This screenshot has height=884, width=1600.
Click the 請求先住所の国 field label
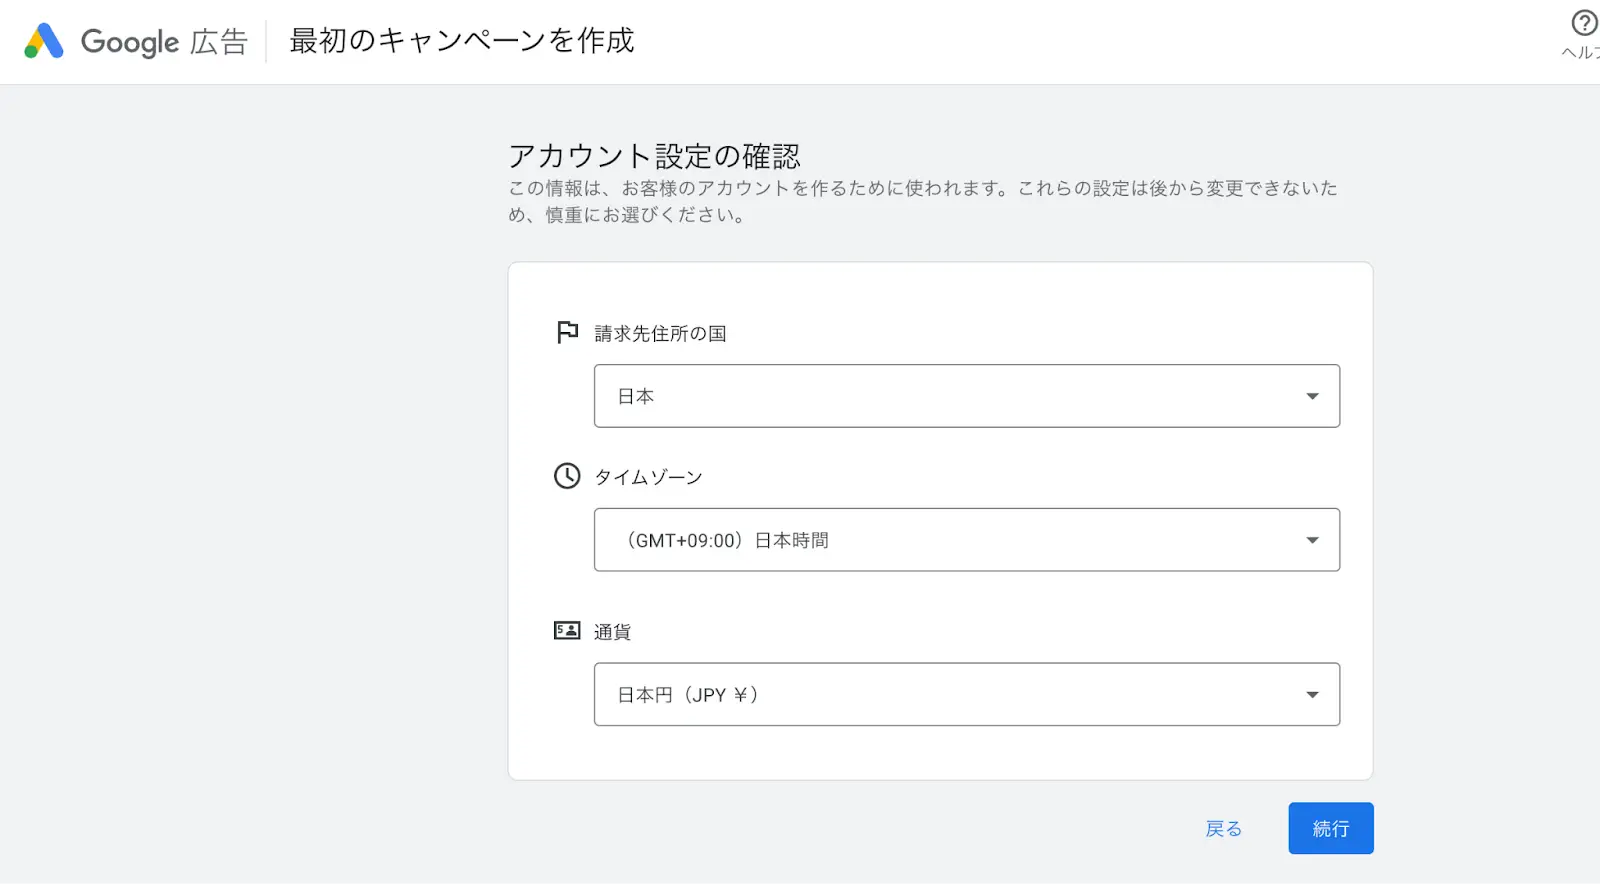coord(660,334)
